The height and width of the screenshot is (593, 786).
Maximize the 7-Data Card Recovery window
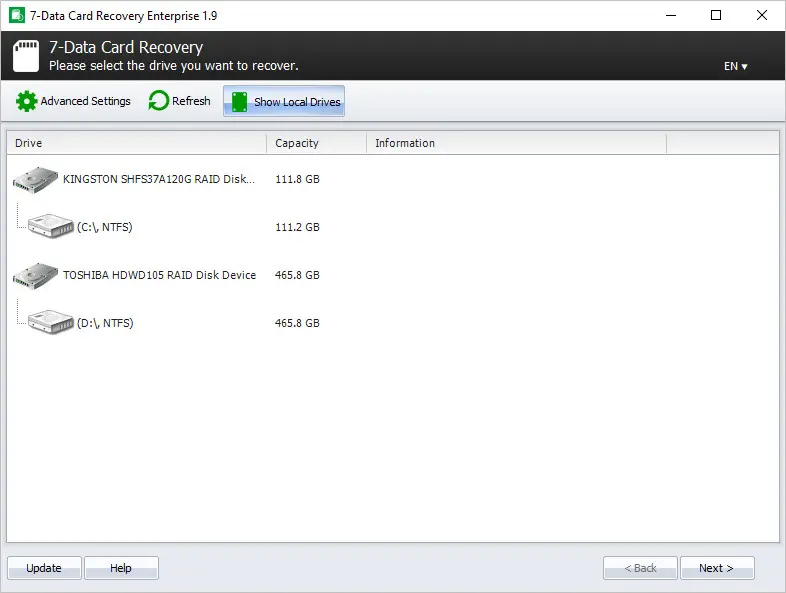pos(716,15)
